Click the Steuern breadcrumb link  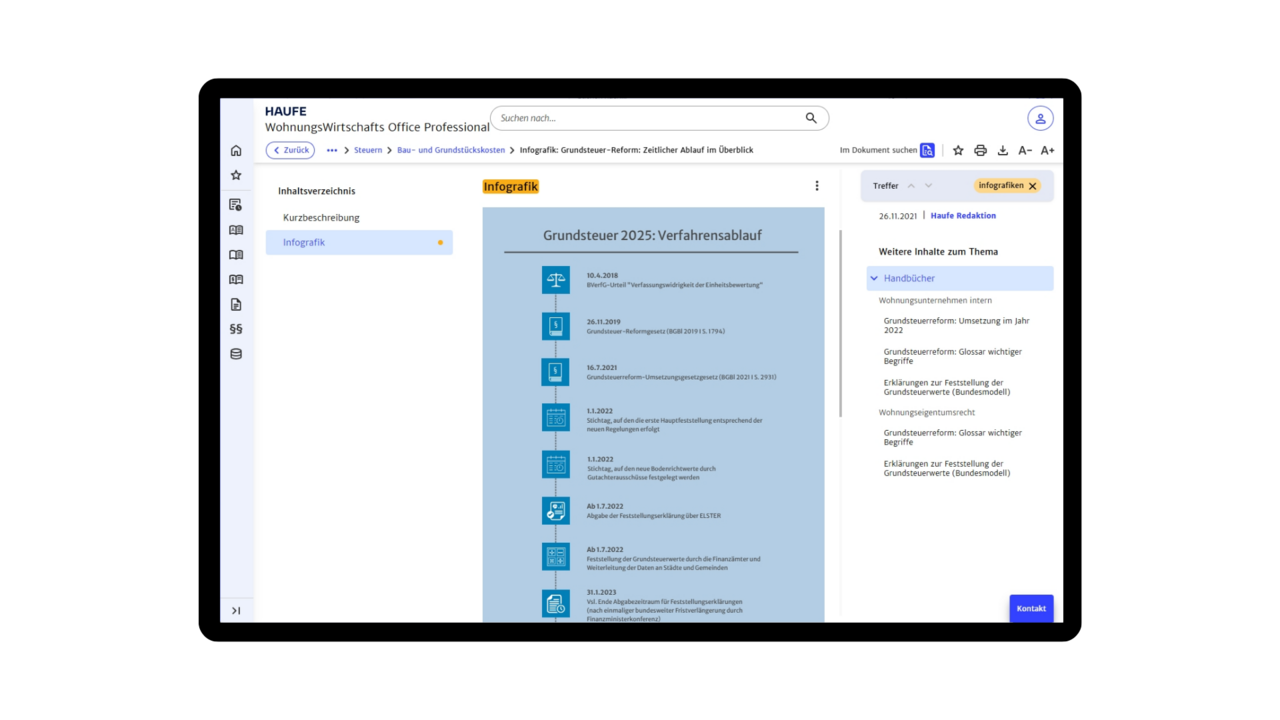coord(368,150)
